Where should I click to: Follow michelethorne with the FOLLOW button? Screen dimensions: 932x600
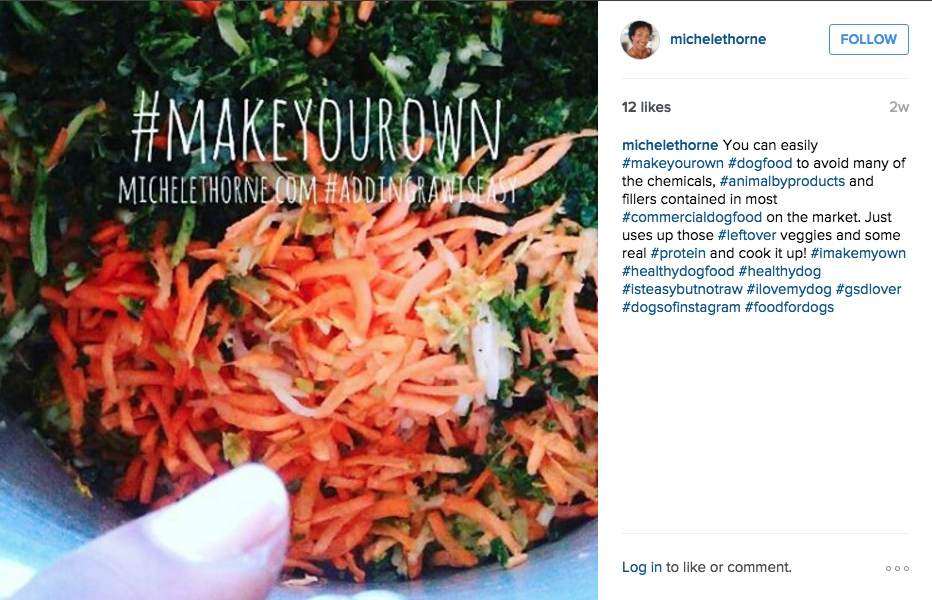(868, 39)
